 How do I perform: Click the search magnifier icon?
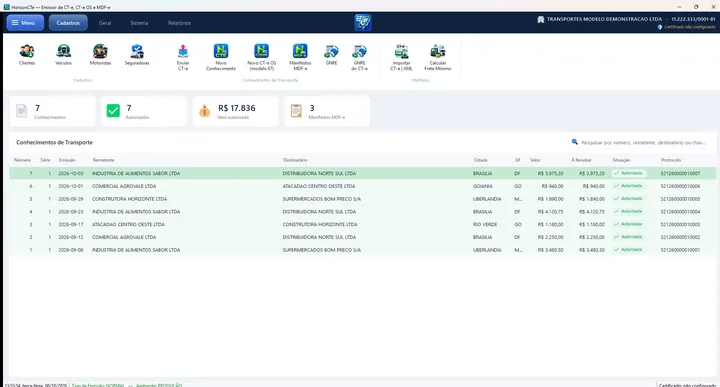pos(574,142)
